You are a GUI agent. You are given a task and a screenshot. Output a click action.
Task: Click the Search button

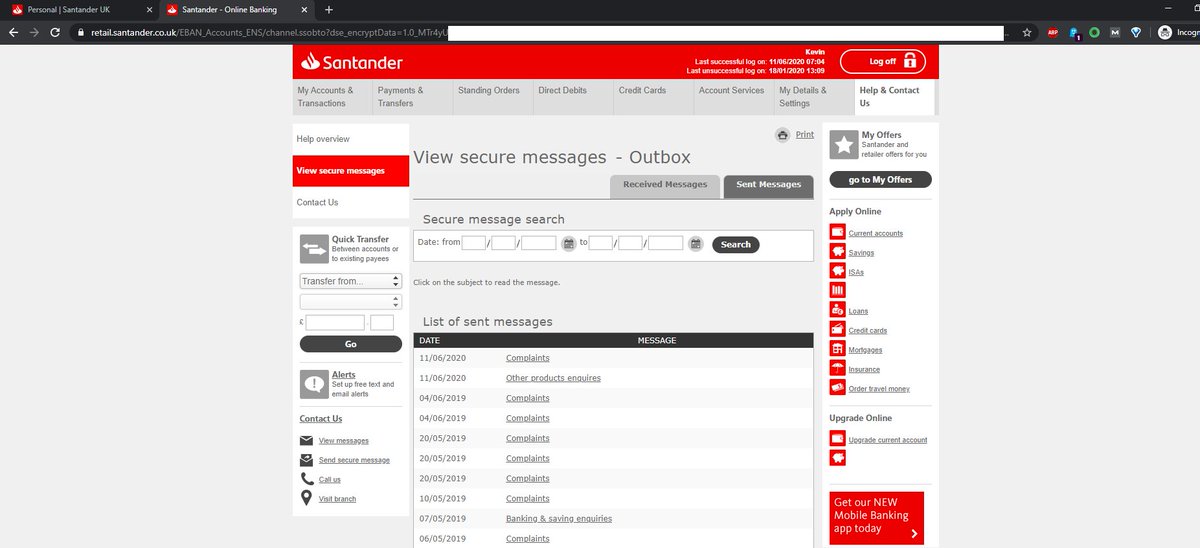coord(736,244)
